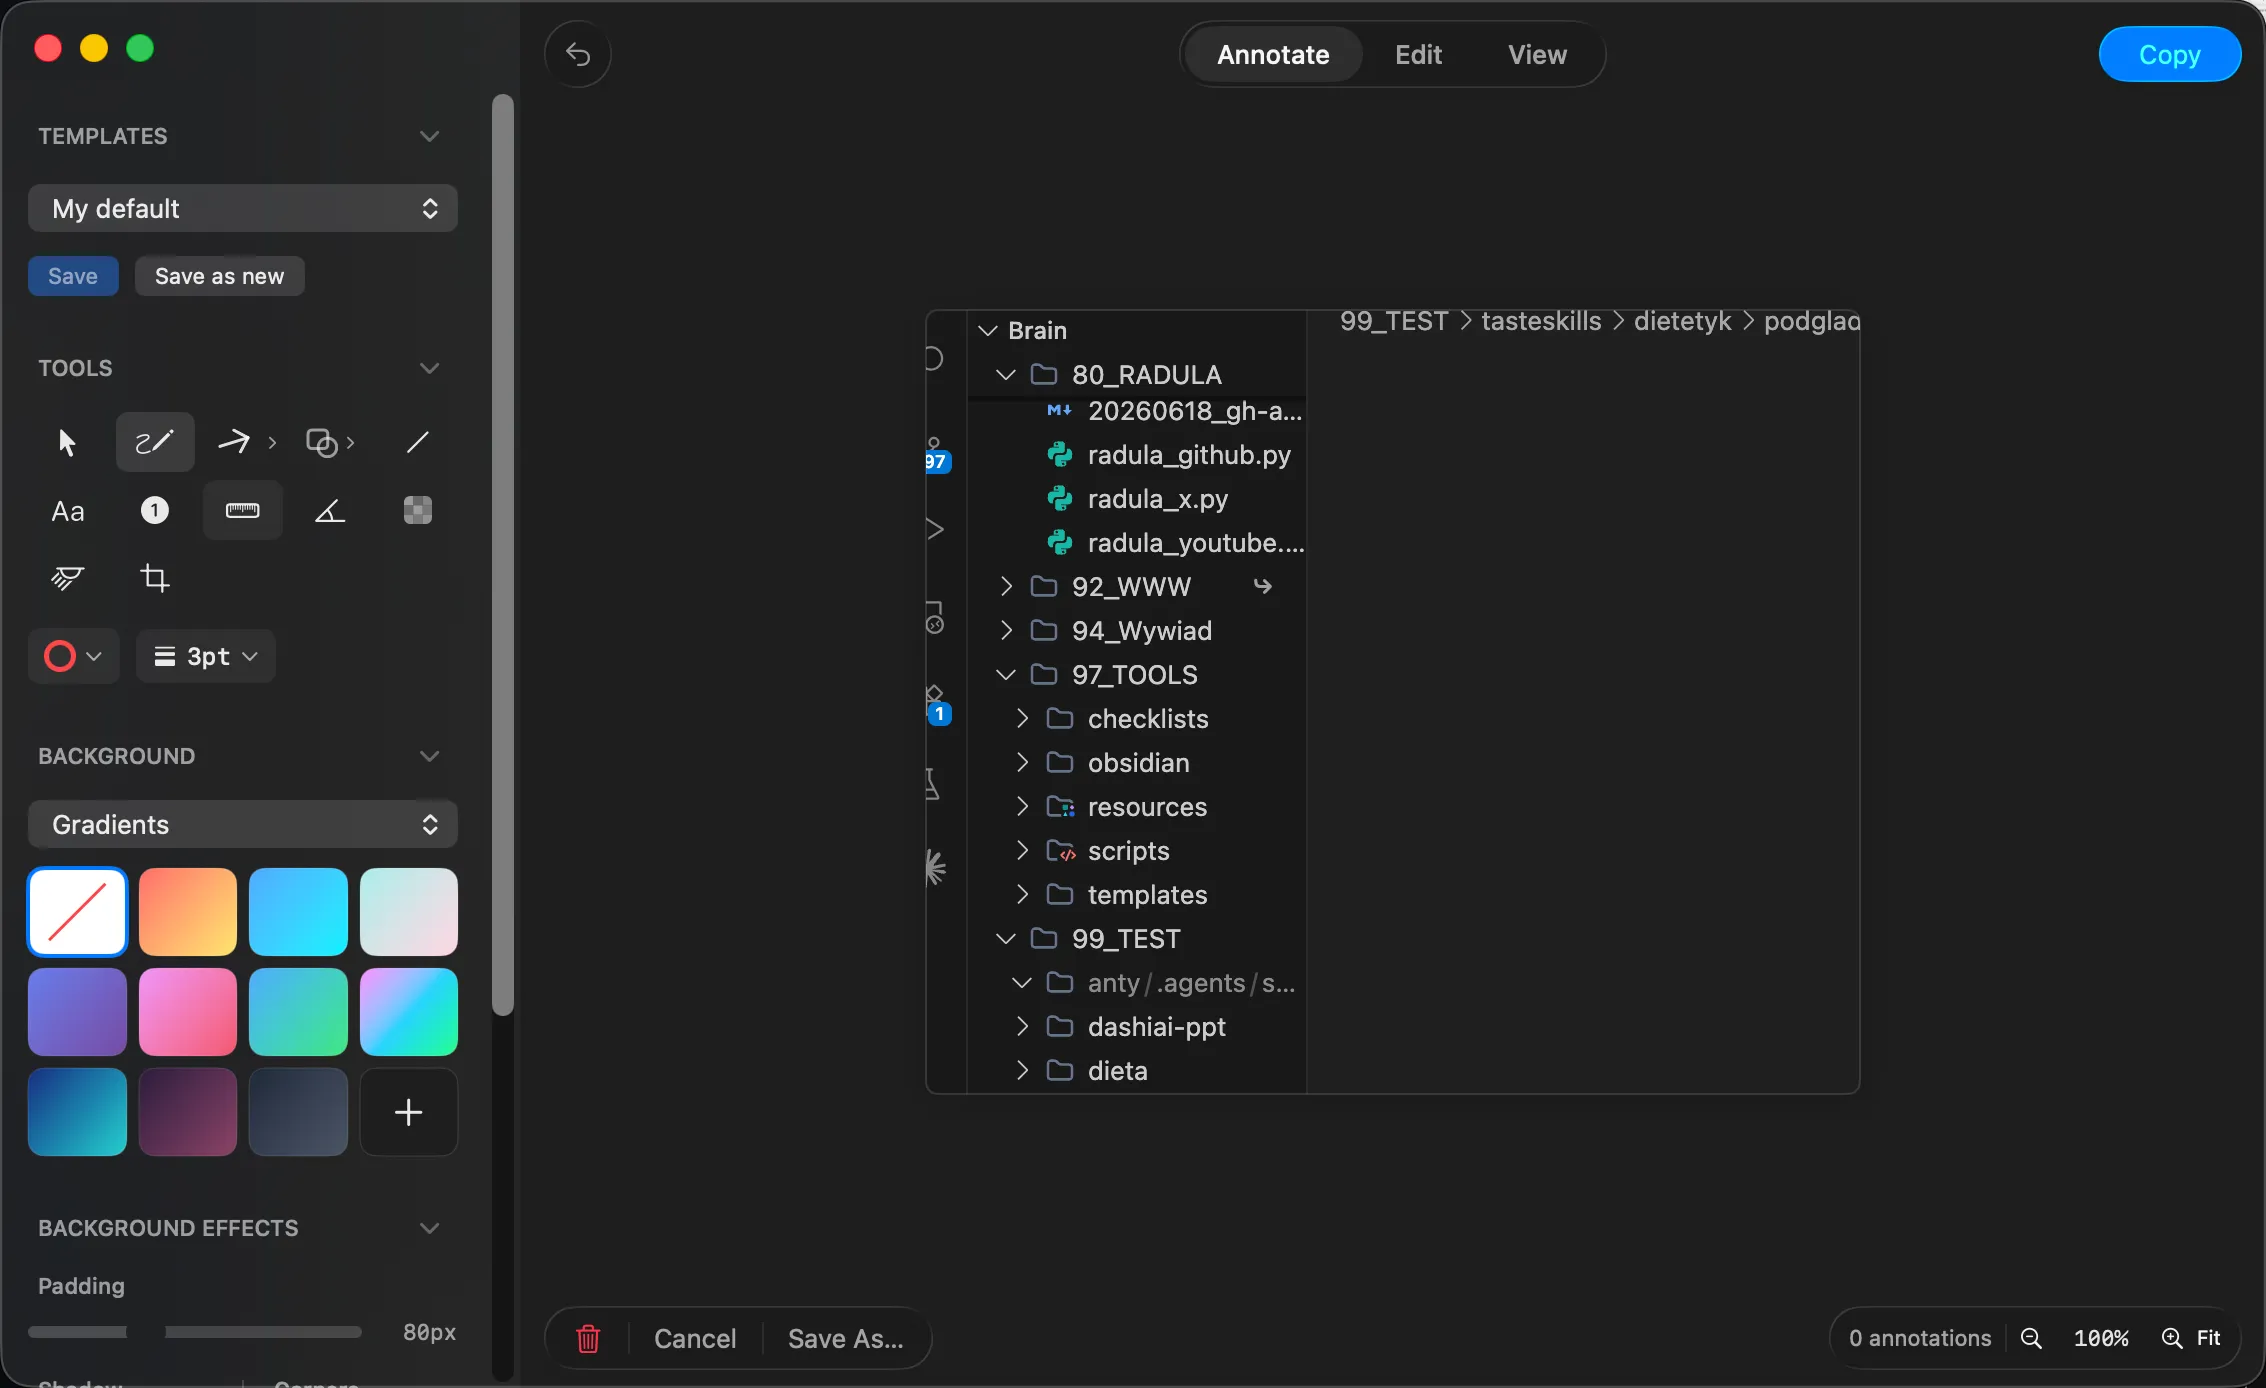
Task: Select the numbered counter tool
Action: pos(154,511)
